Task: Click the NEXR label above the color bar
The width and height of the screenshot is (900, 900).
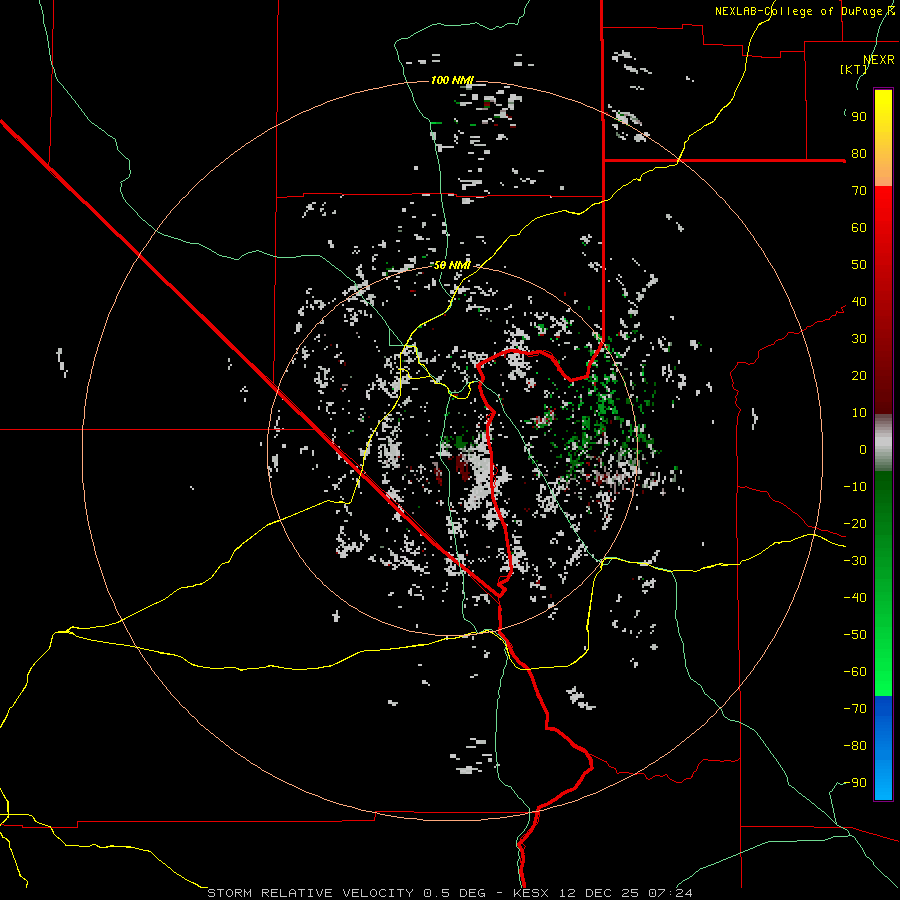Action: [x=879, y=60]
